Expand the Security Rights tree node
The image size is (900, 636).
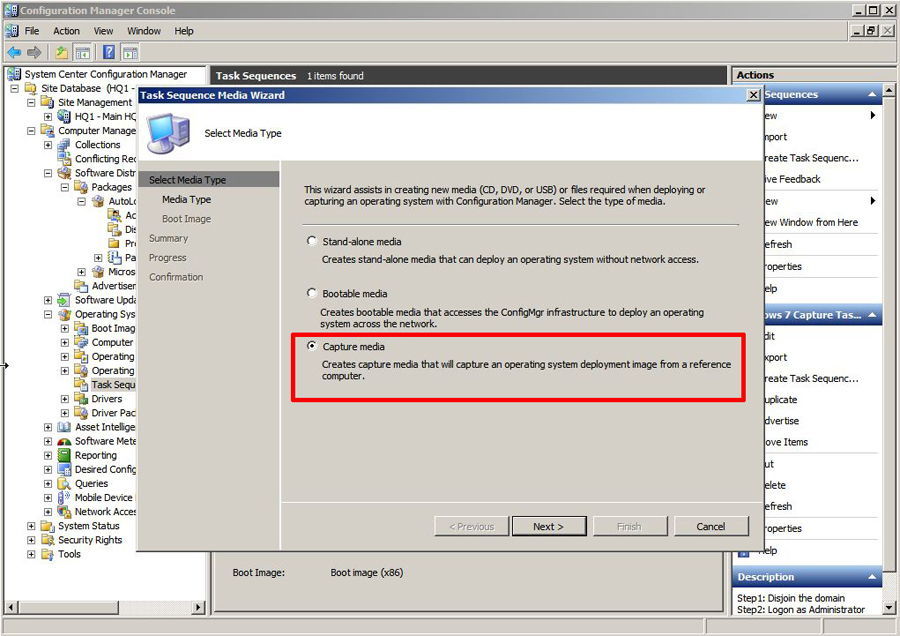[31, 540]
